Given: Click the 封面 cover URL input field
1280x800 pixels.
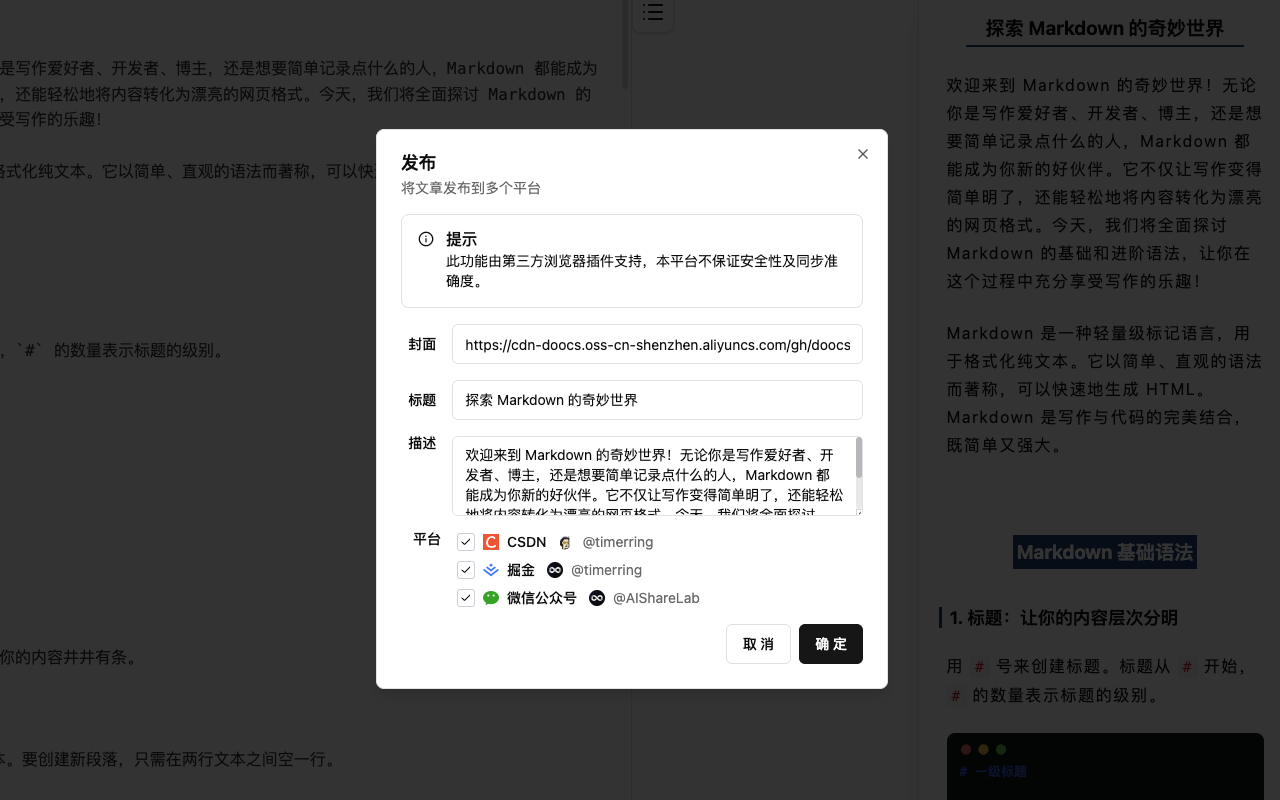Looking at the screenshot, I should [657, 344].
